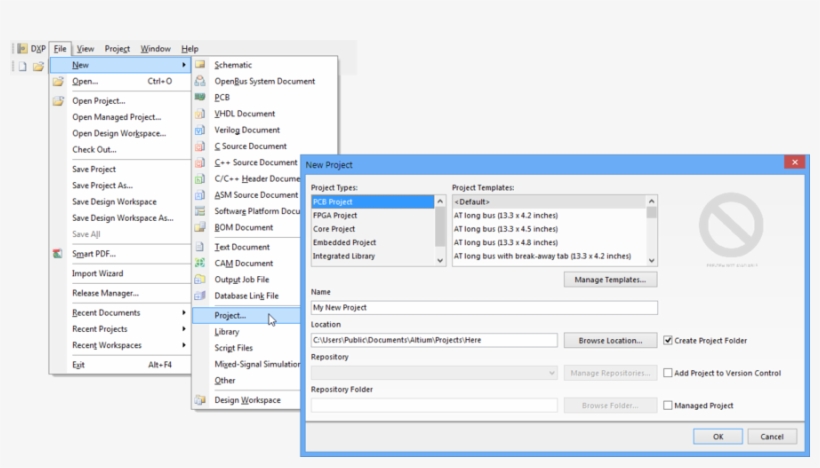The width and height of the screenshot is (820, 468).
Task: Expand Recent Workspaces submenu
Action: 184,345
